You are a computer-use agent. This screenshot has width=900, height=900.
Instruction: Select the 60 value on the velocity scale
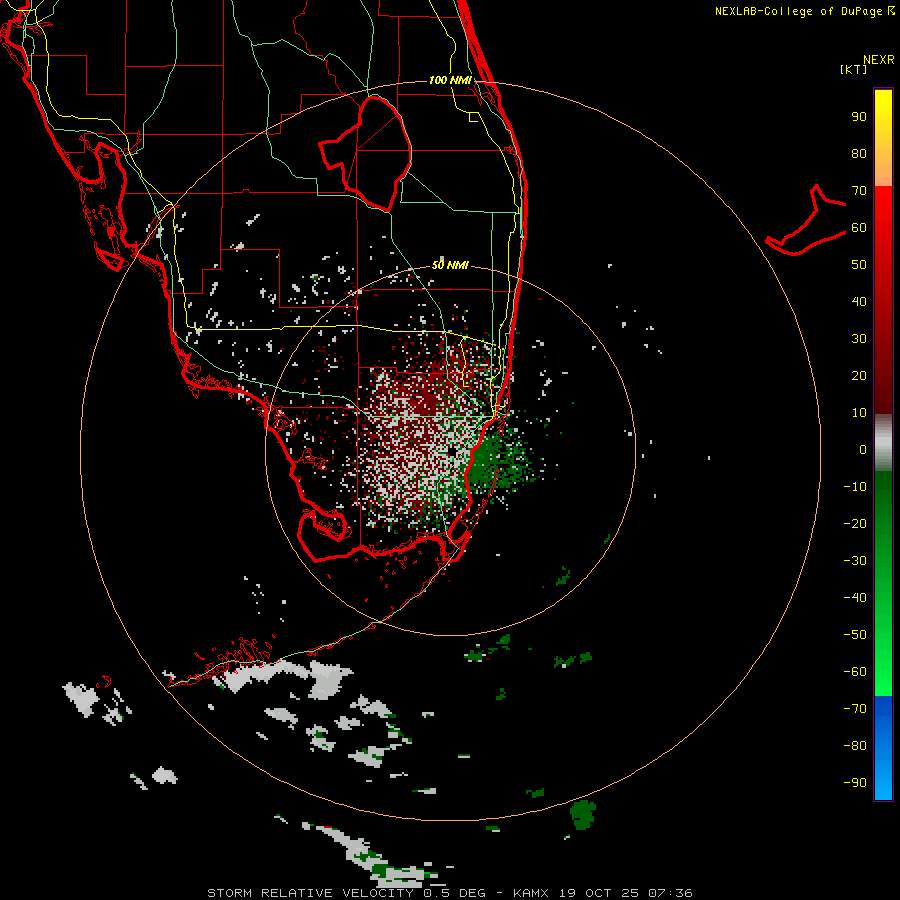point(859,227)
